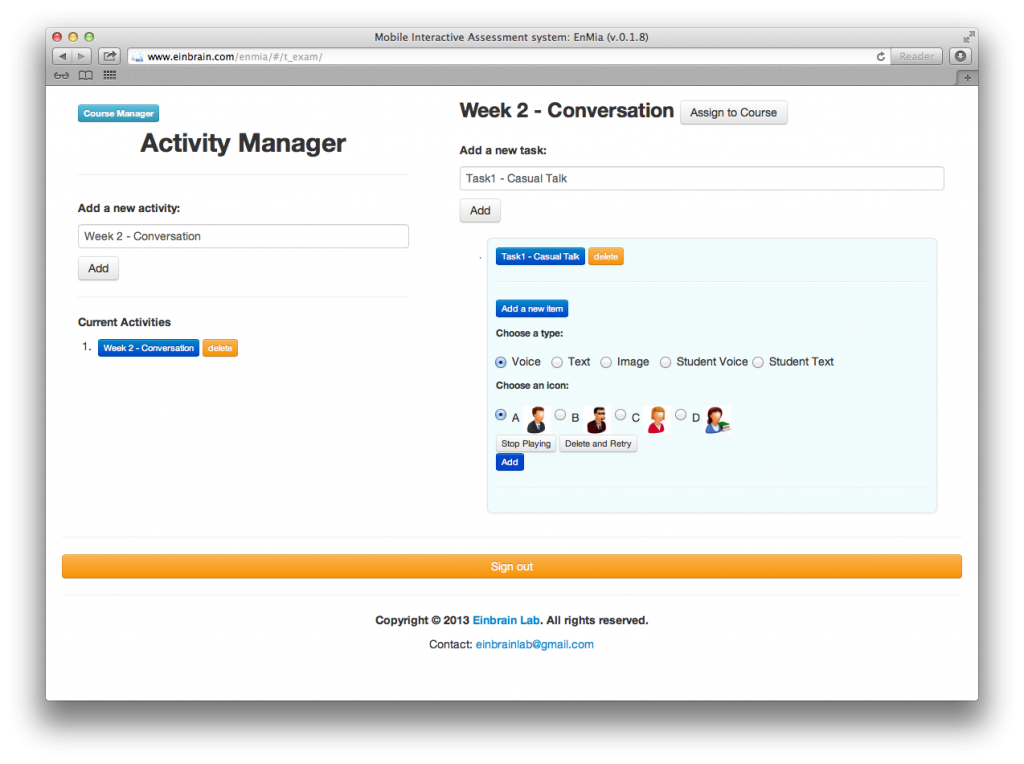Select icon radio button B

point(560,415)
